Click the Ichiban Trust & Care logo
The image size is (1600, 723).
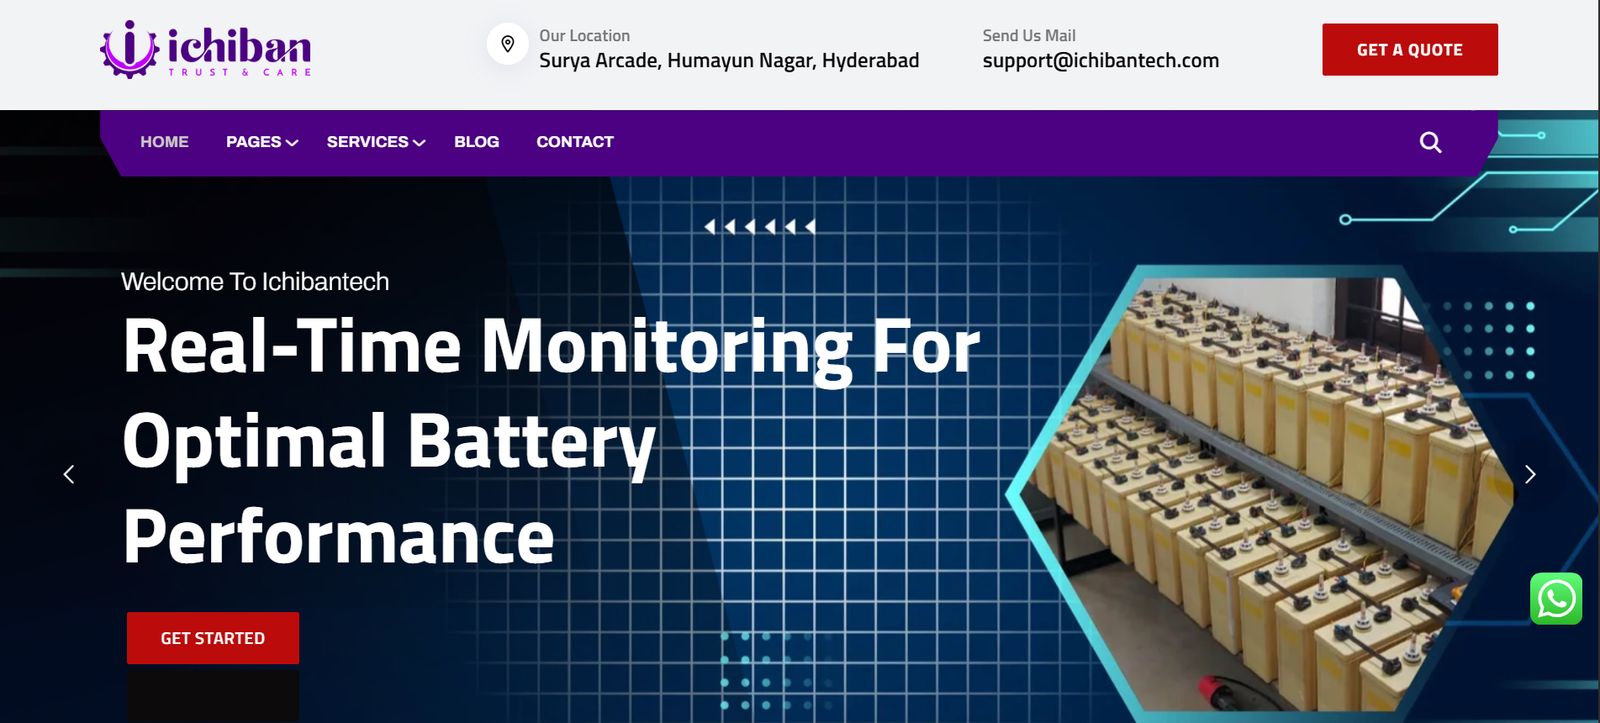206,49
